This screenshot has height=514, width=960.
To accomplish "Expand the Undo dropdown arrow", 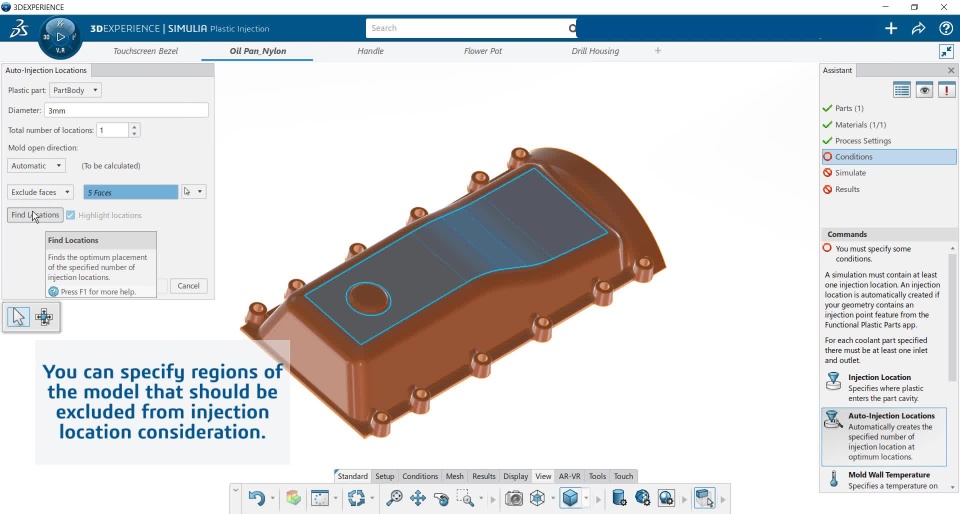I will click(x=272, y=499).
